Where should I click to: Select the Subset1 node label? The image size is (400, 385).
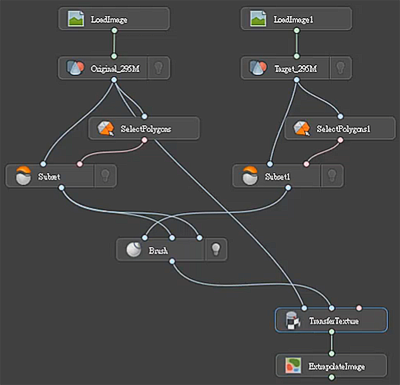tap(277, 176)
